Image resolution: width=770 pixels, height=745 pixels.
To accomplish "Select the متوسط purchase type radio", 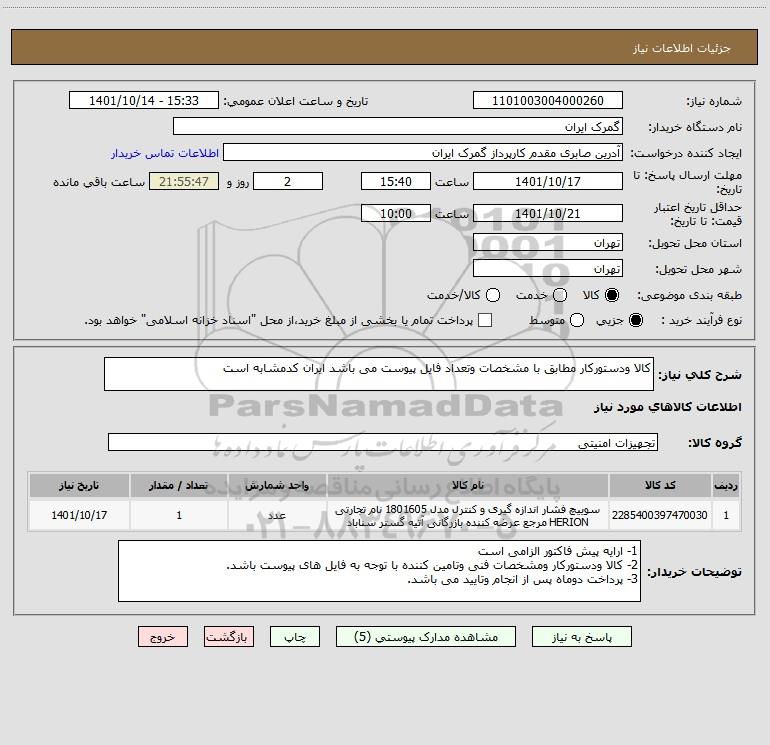I will click(577, 321).
